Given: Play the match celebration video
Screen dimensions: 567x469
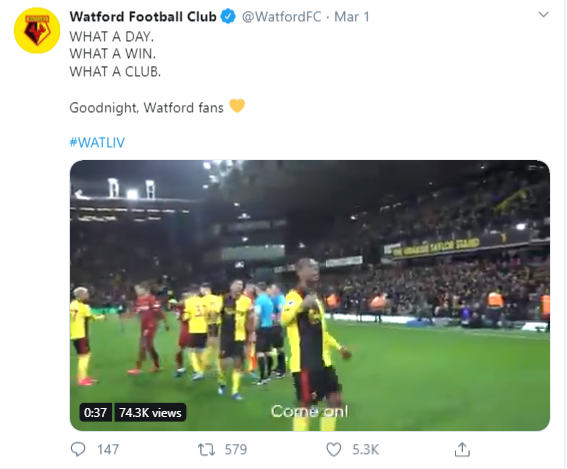Looking at the screenshot, I should [x=310, y=295].
